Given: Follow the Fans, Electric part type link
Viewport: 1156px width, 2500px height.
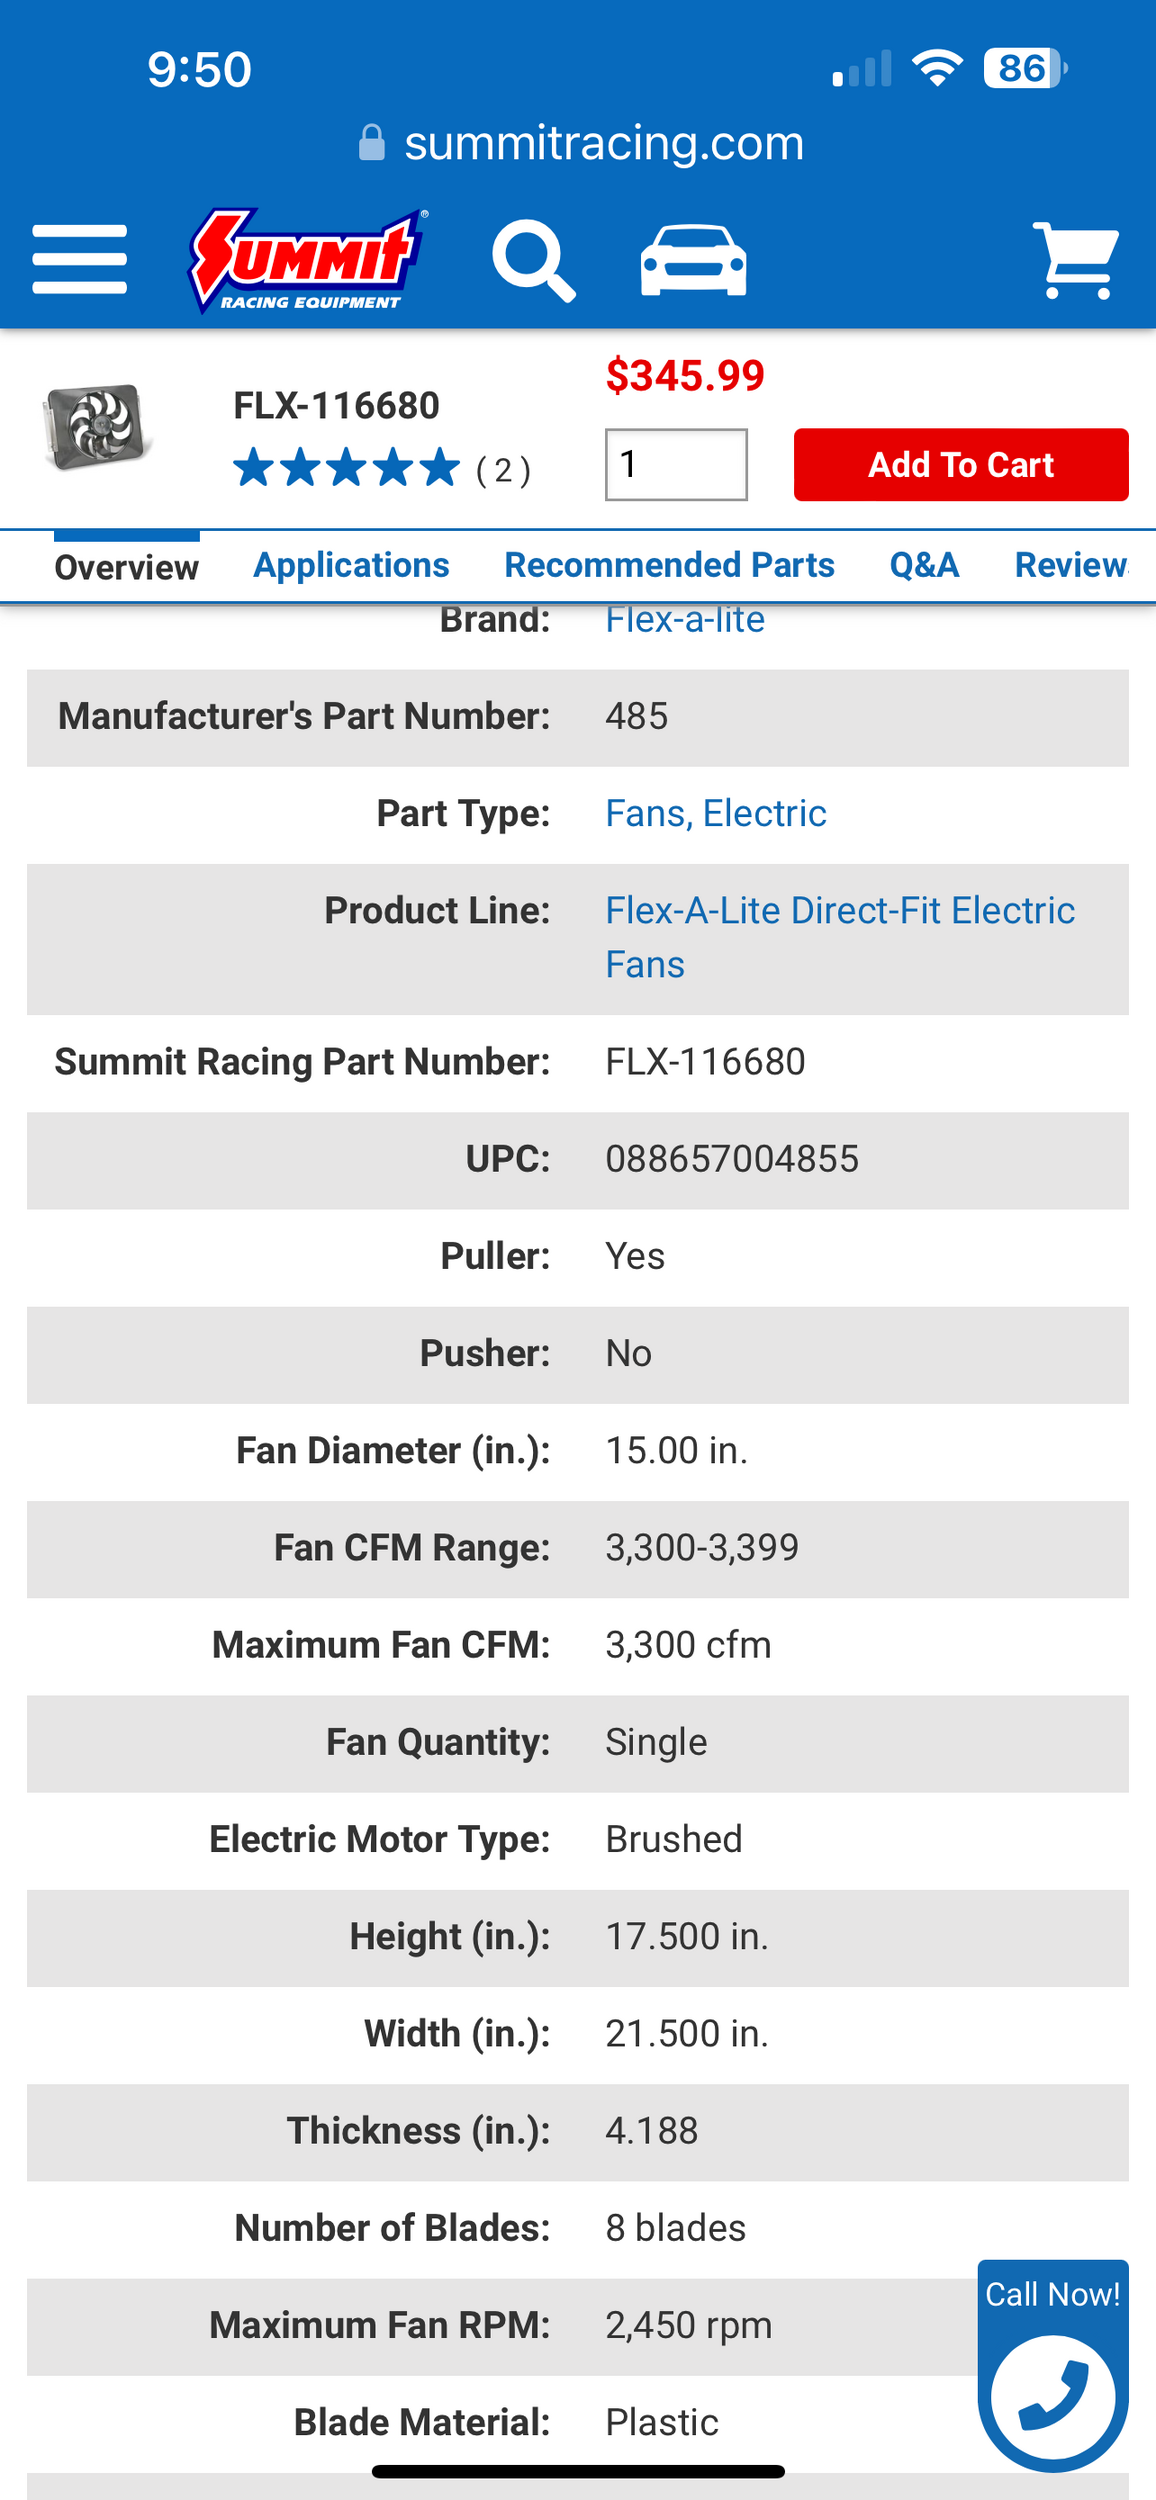Looking at the screenshot, I should [x=716, y=814].
